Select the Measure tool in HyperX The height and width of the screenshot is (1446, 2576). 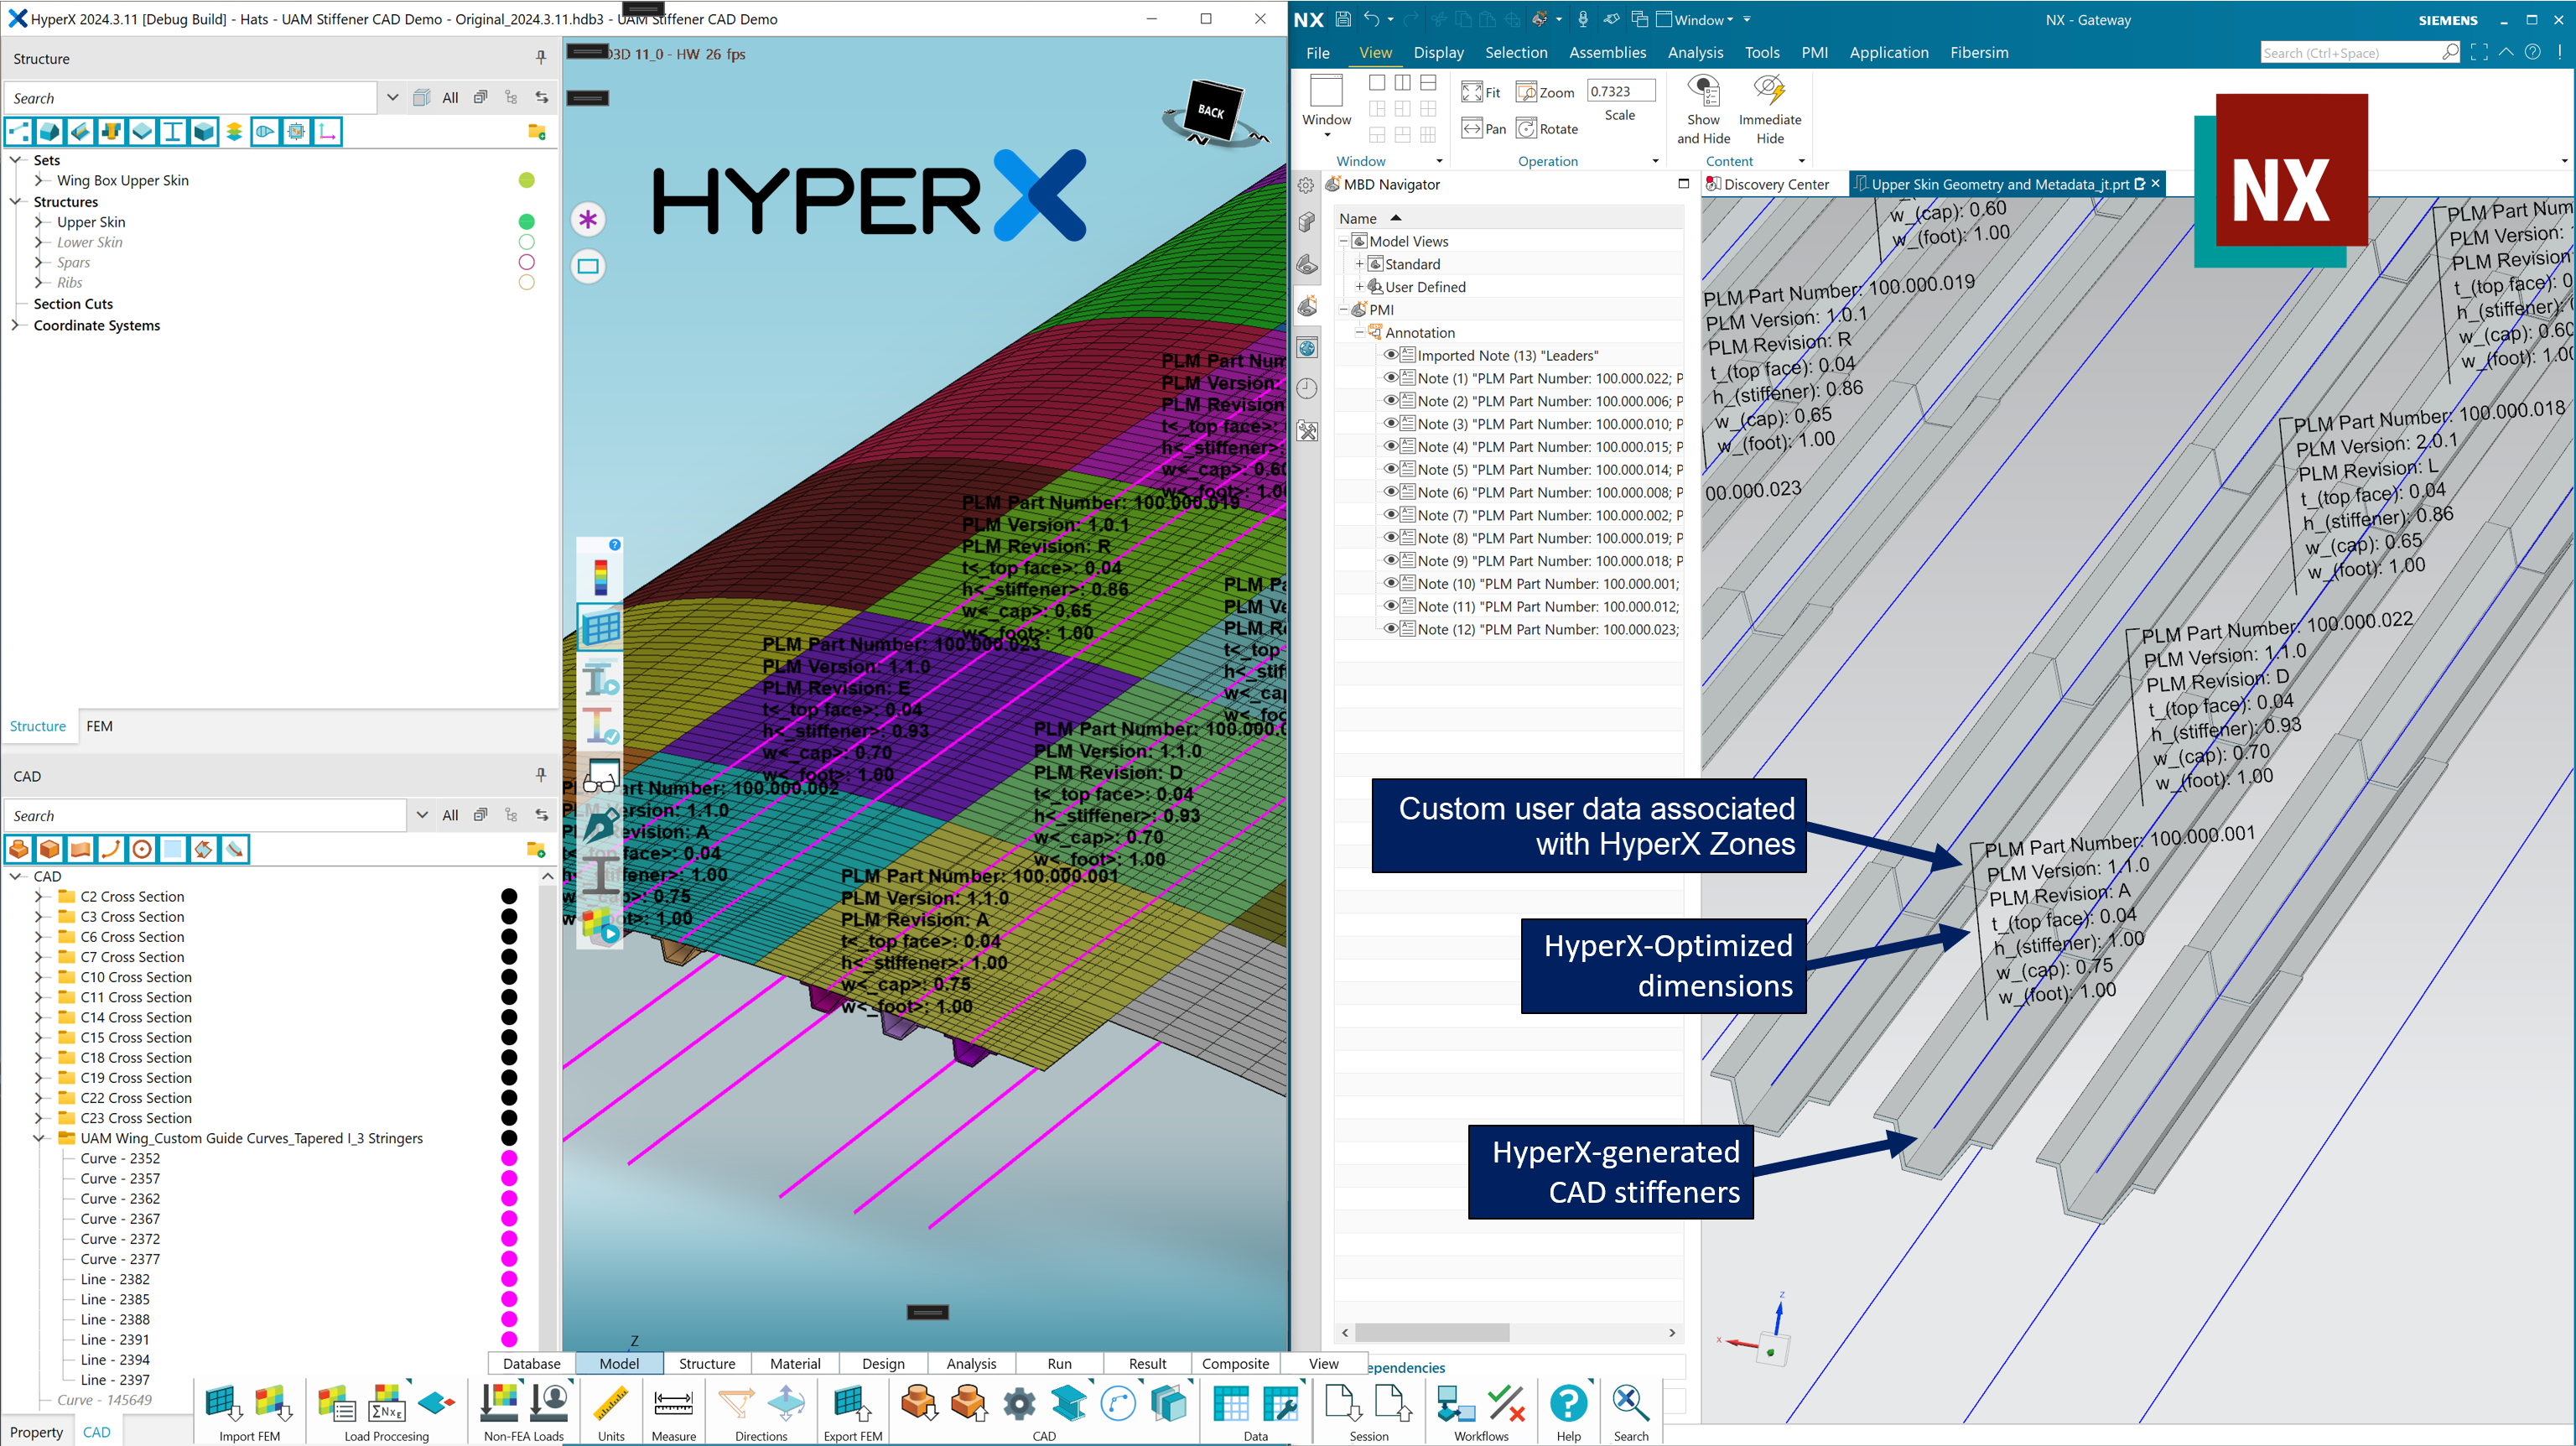673,1402
